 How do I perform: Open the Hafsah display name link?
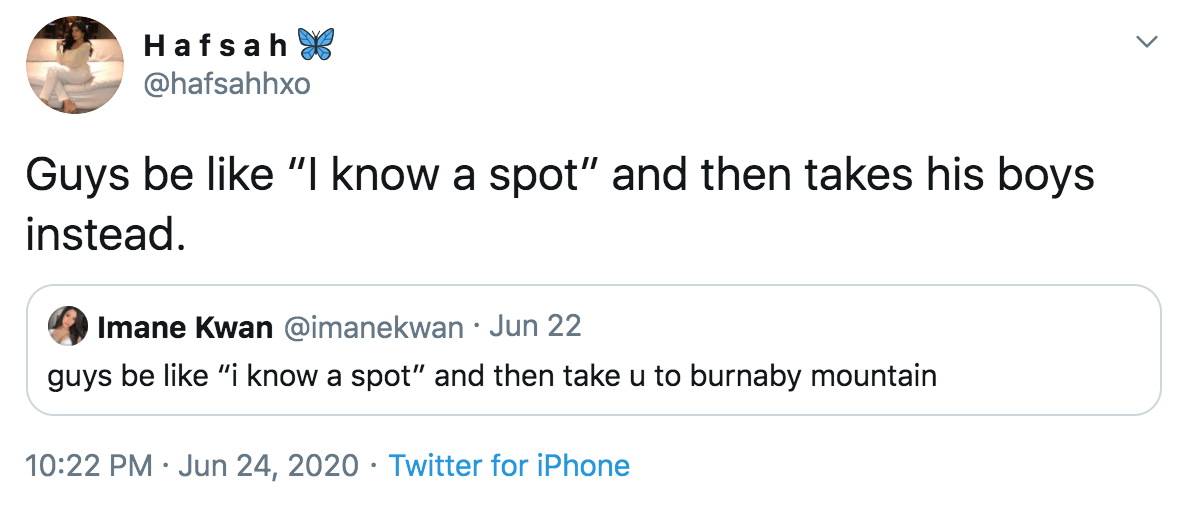[x=216, y=46]
